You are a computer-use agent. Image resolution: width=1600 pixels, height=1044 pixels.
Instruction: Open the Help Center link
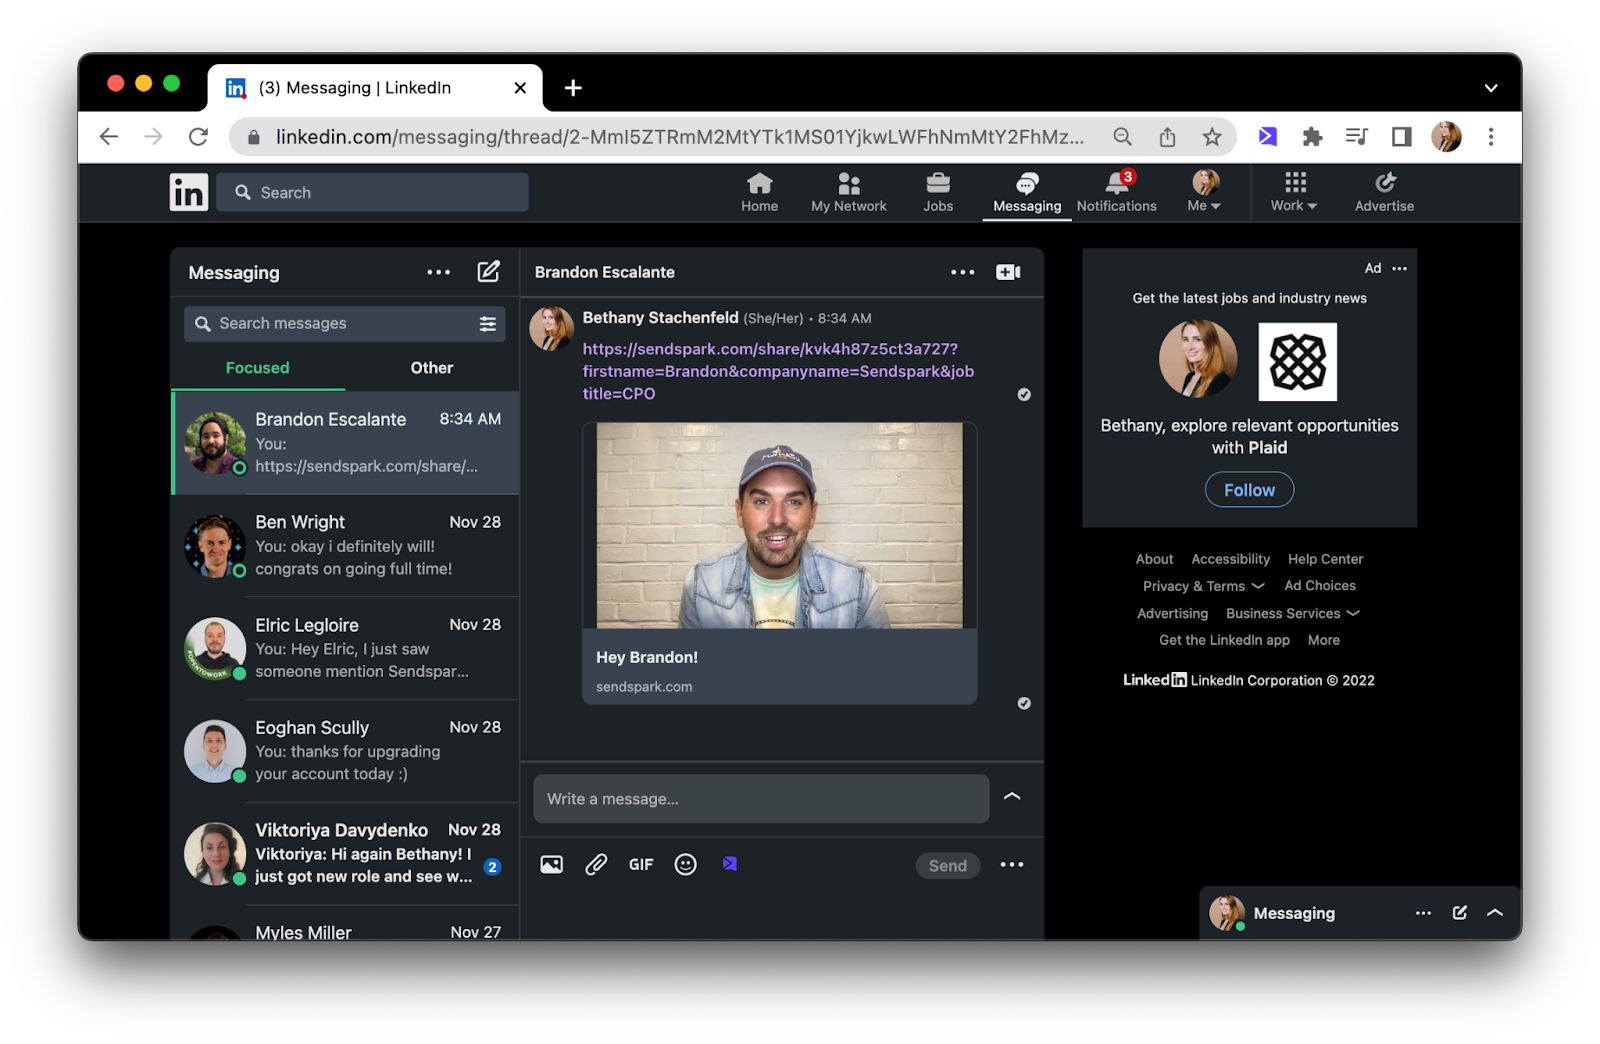pyautogui.click(x=1325, y=559)
